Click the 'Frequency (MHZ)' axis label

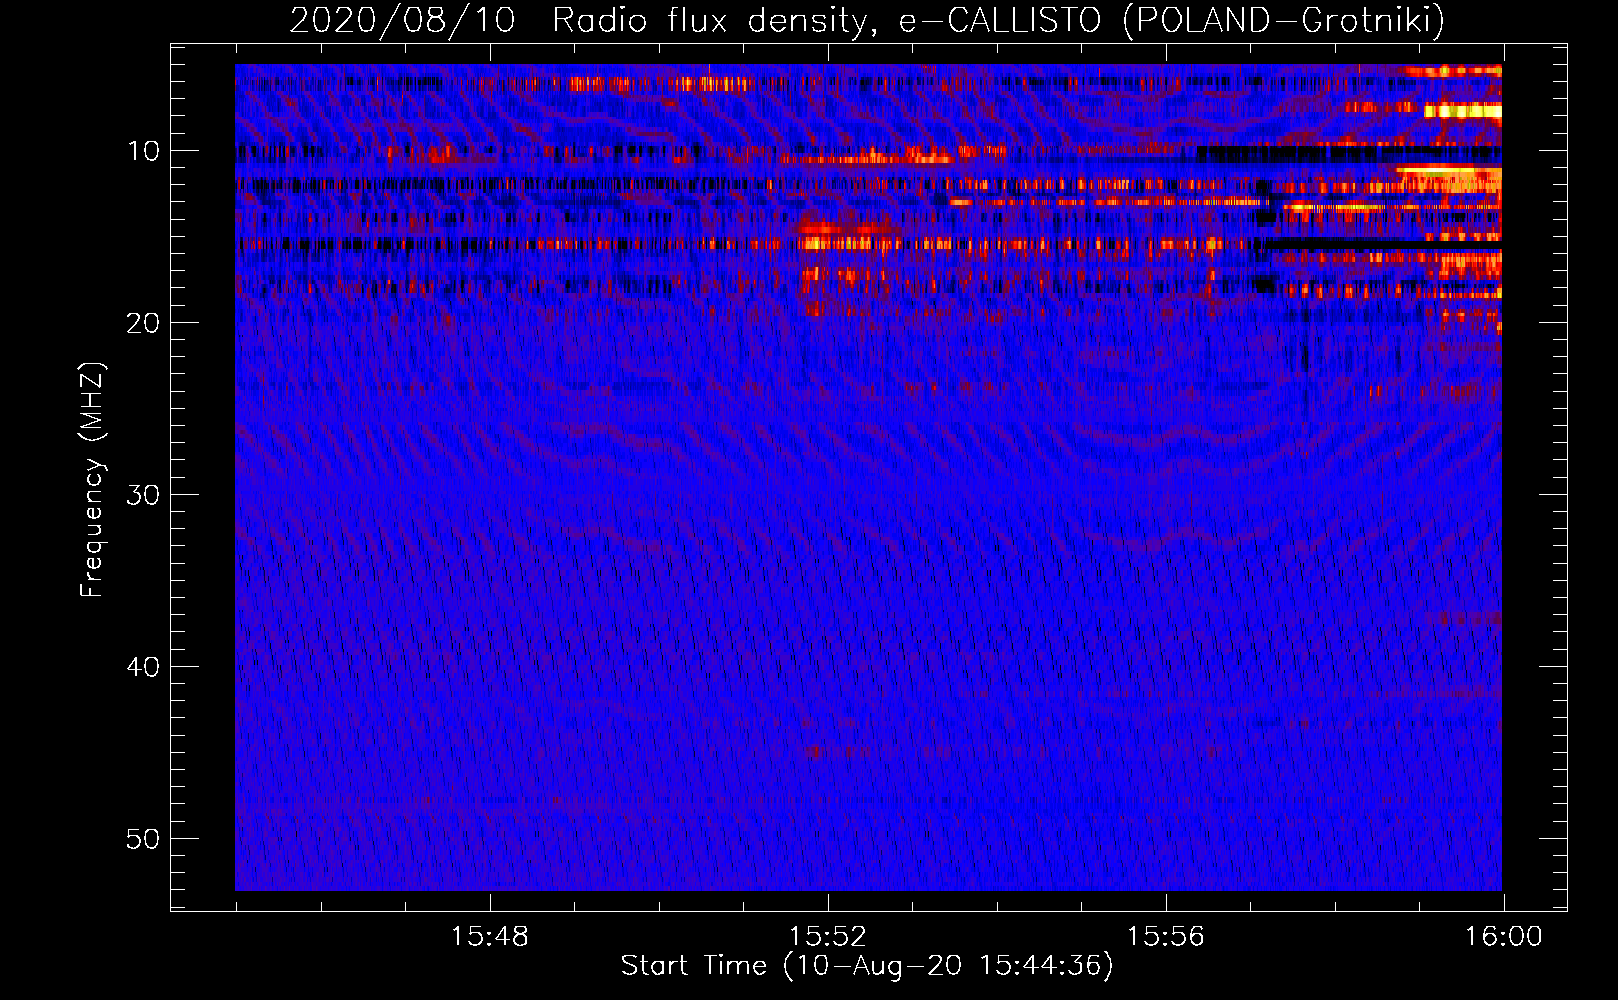92,480
